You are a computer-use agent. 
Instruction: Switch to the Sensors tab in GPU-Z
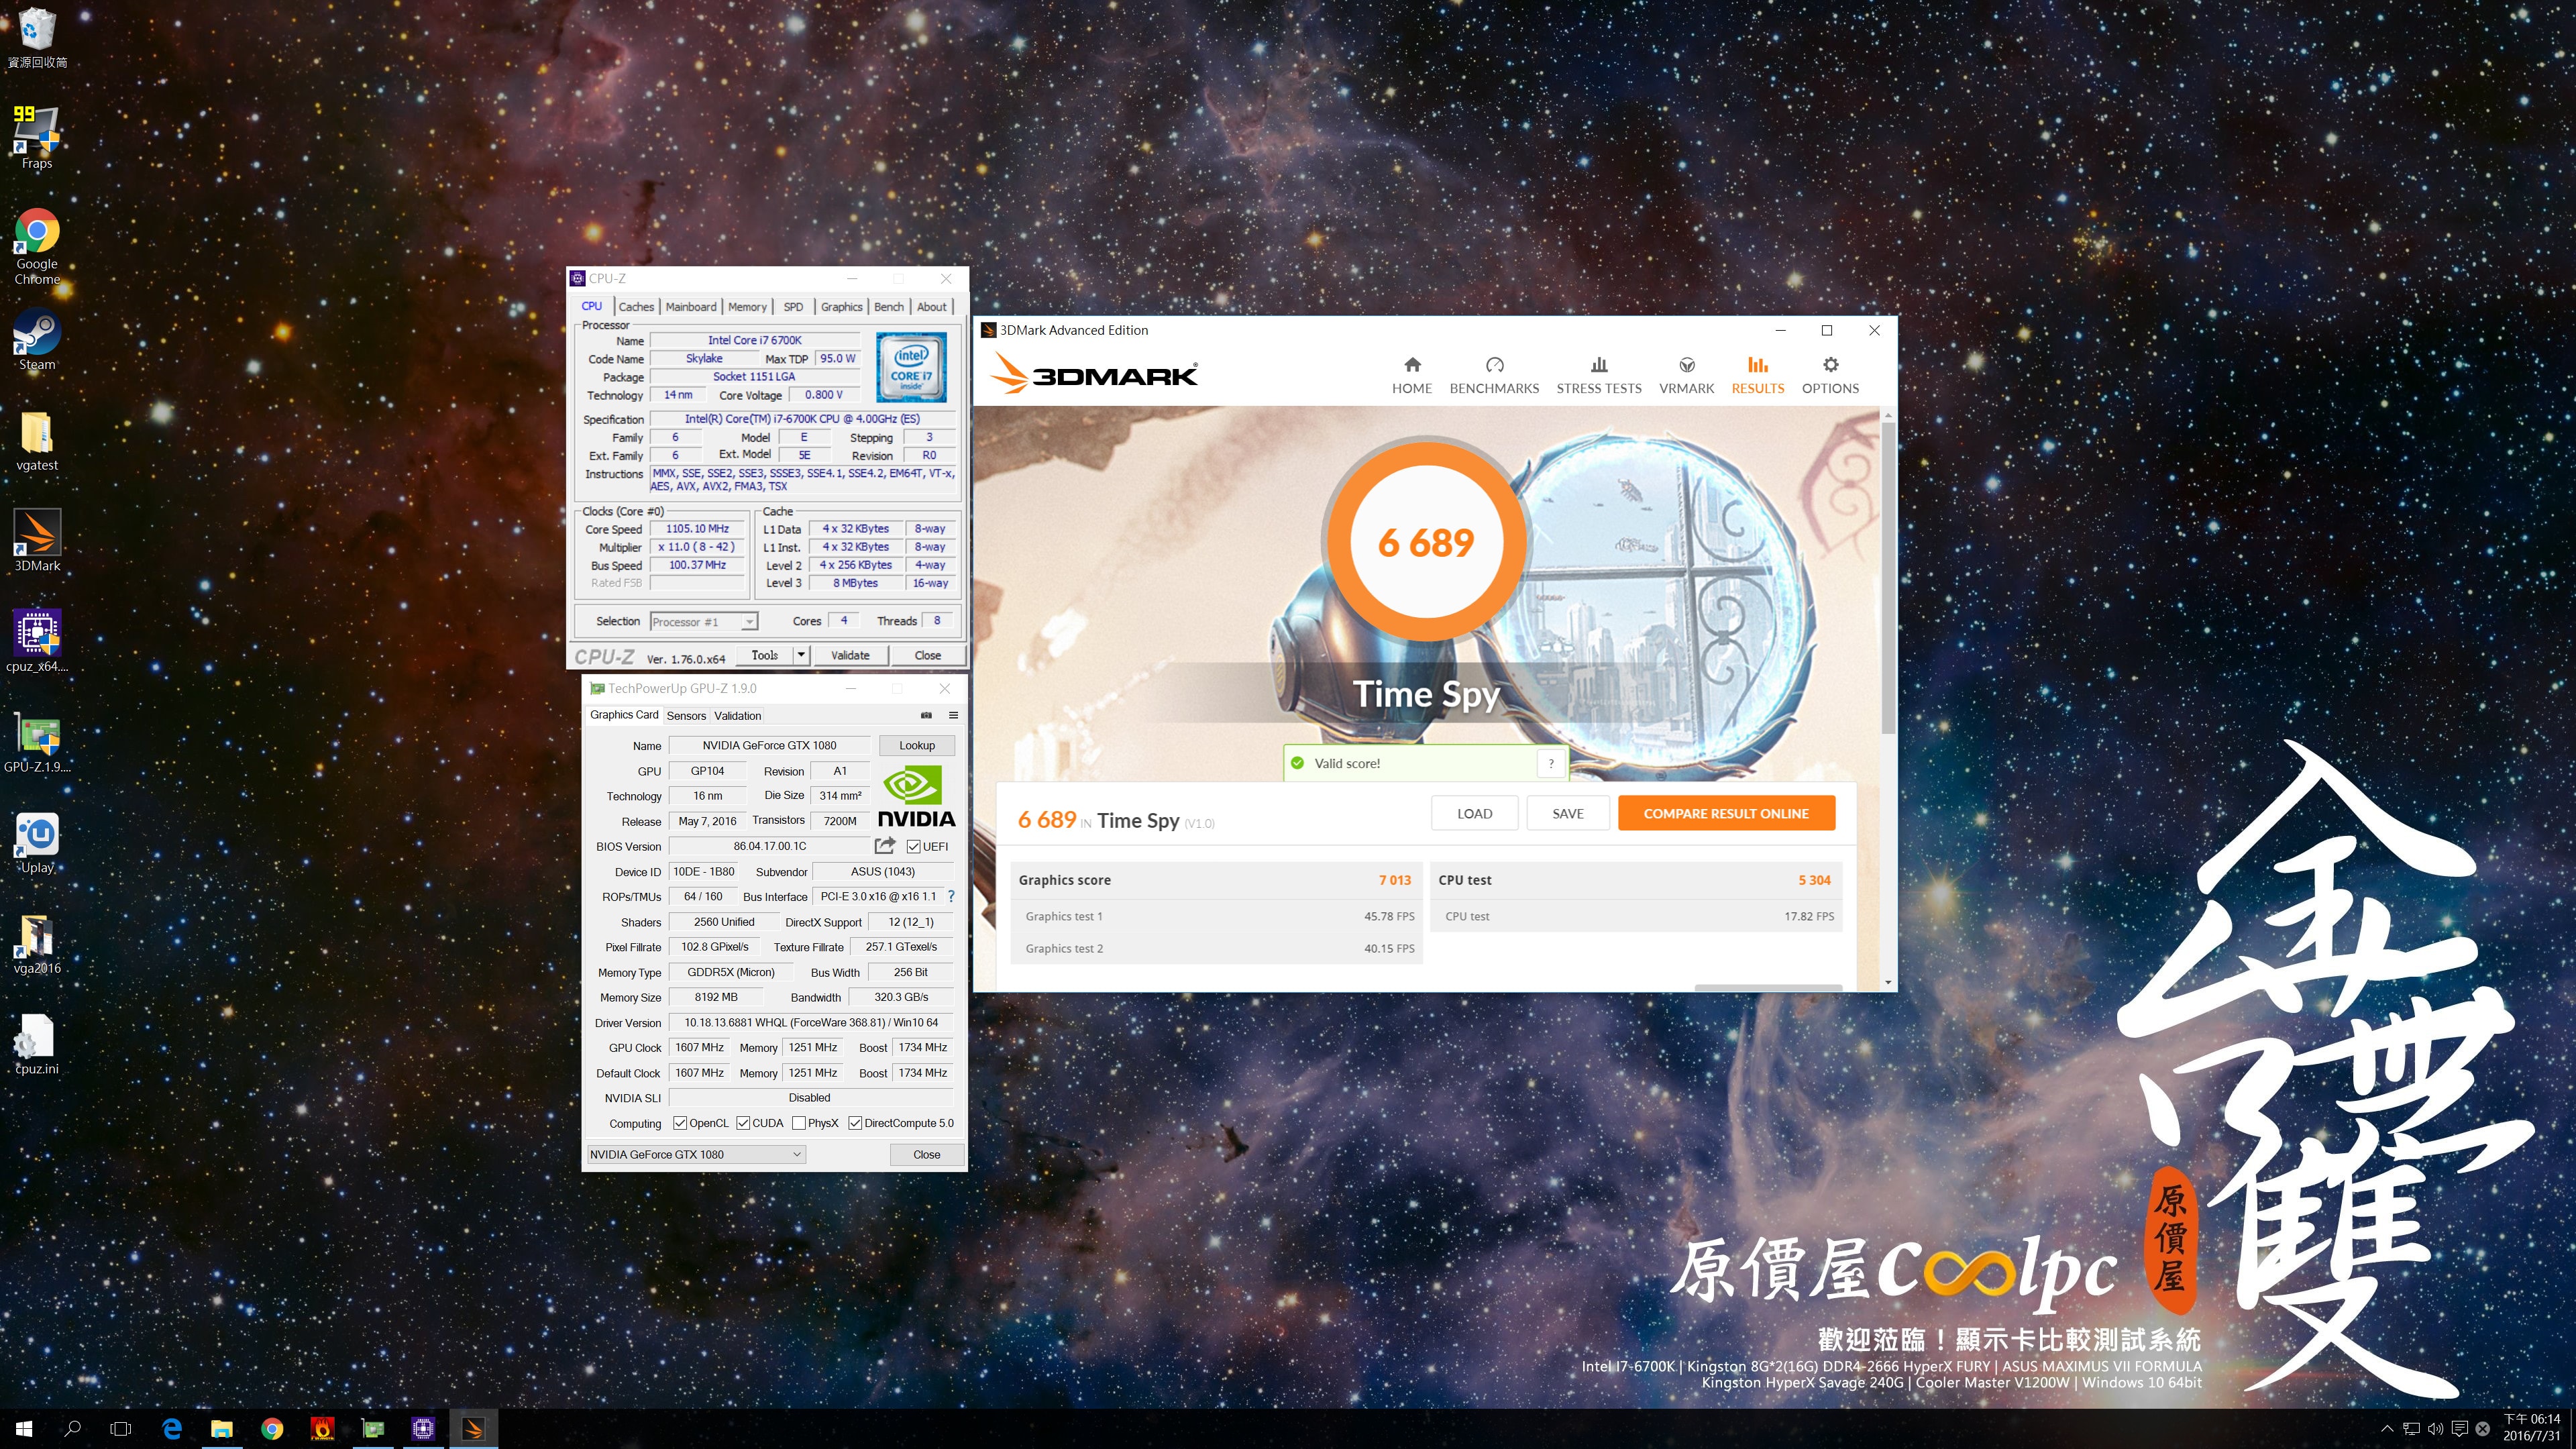(686, 716)
